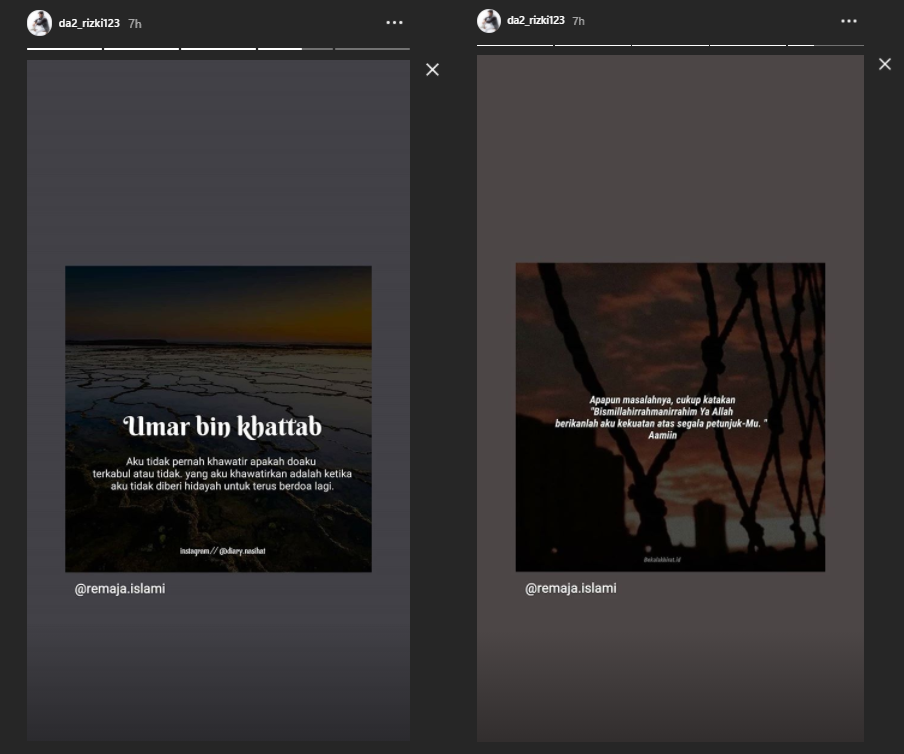Open the three-dot options menu on the right story
The height and width of the screenshot is (754, 904).
(848, 21)
